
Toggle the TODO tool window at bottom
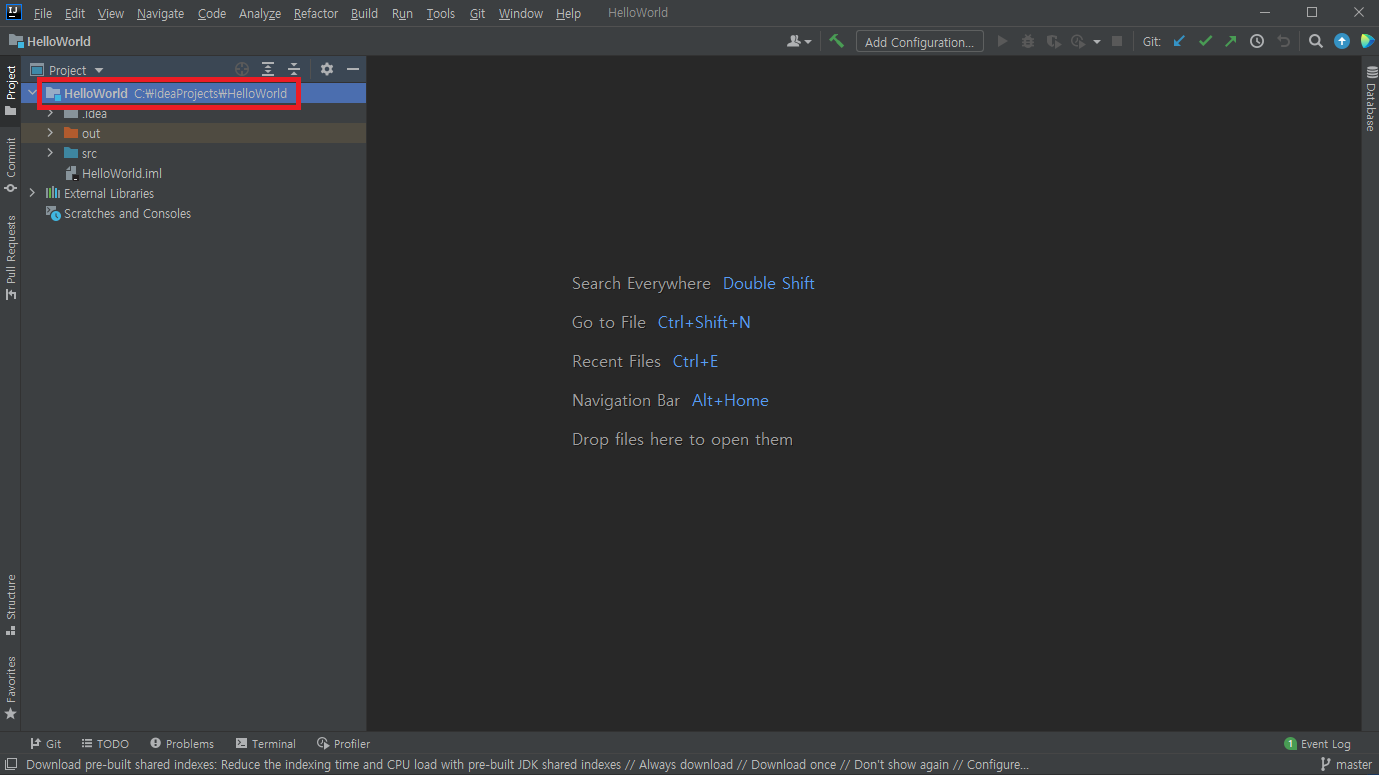point(105,743)
